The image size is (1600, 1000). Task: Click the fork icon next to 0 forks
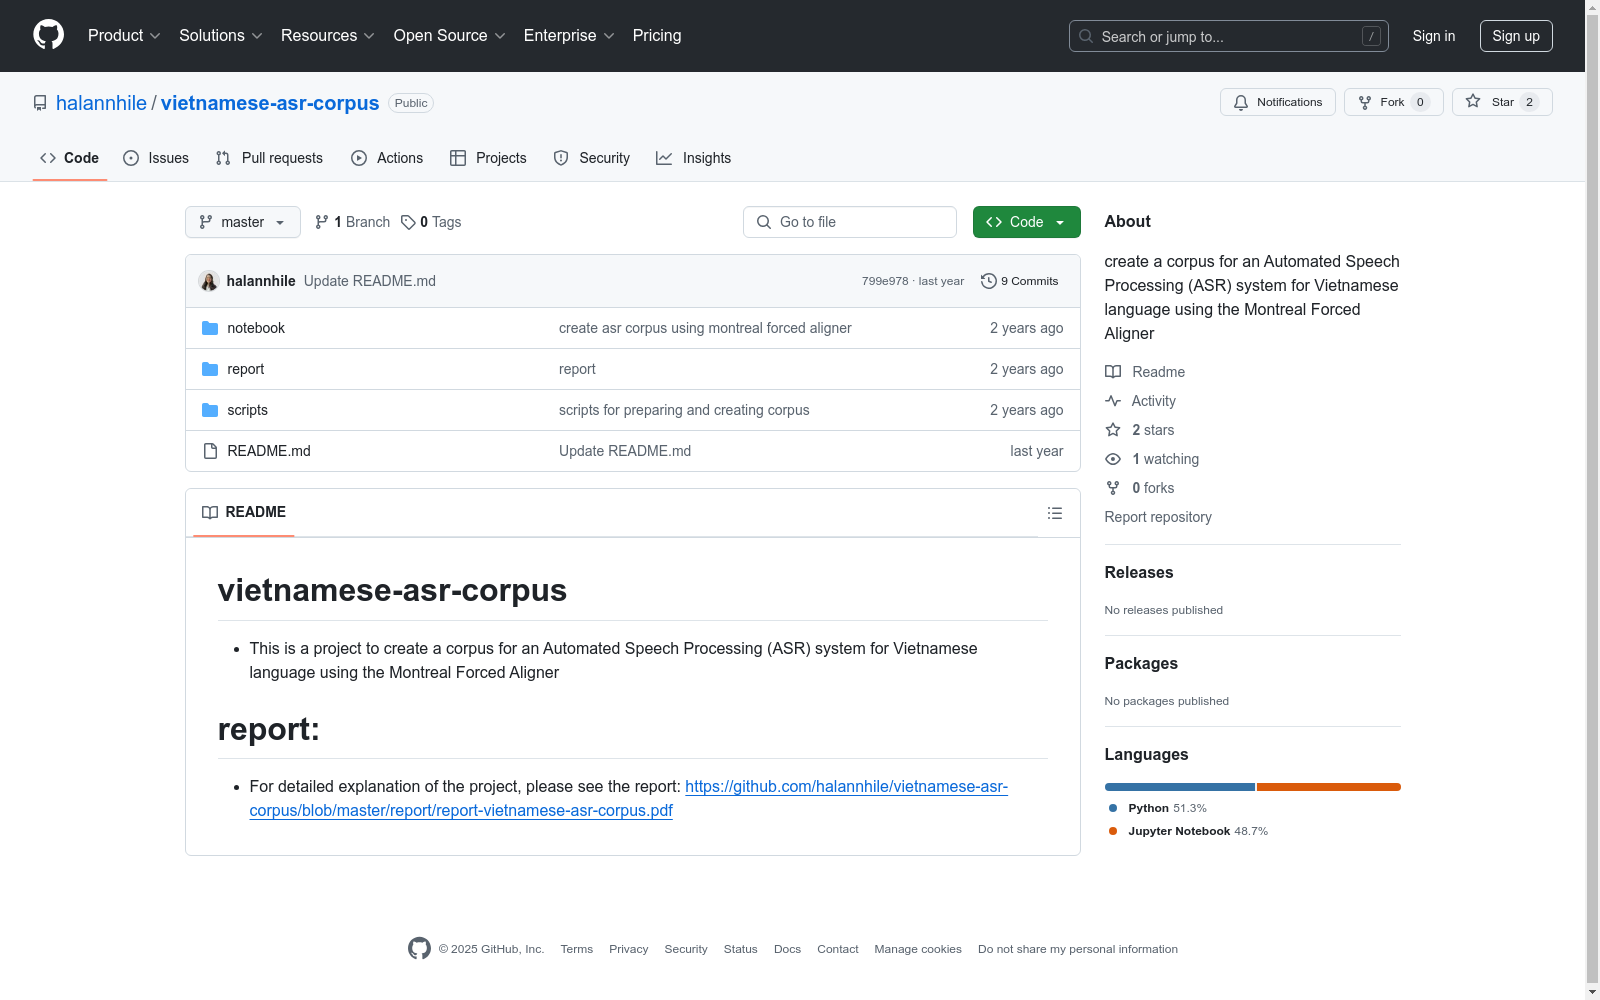point(1113,488)
